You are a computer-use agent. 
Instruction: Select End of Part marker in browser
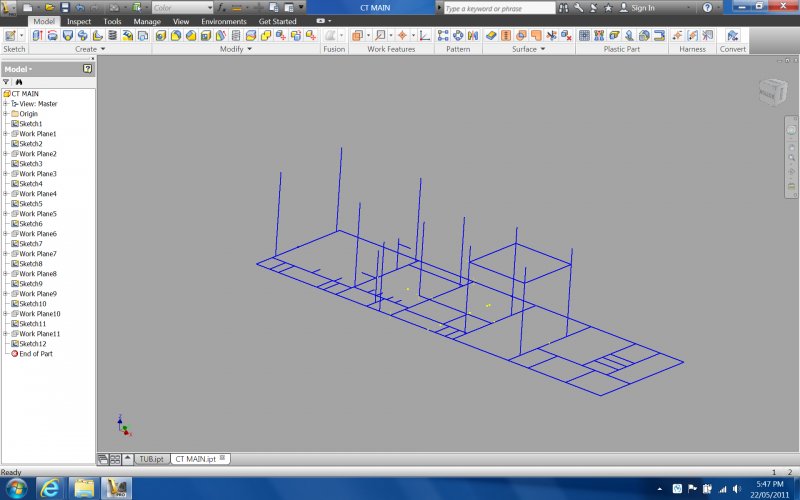pos(35,354)
